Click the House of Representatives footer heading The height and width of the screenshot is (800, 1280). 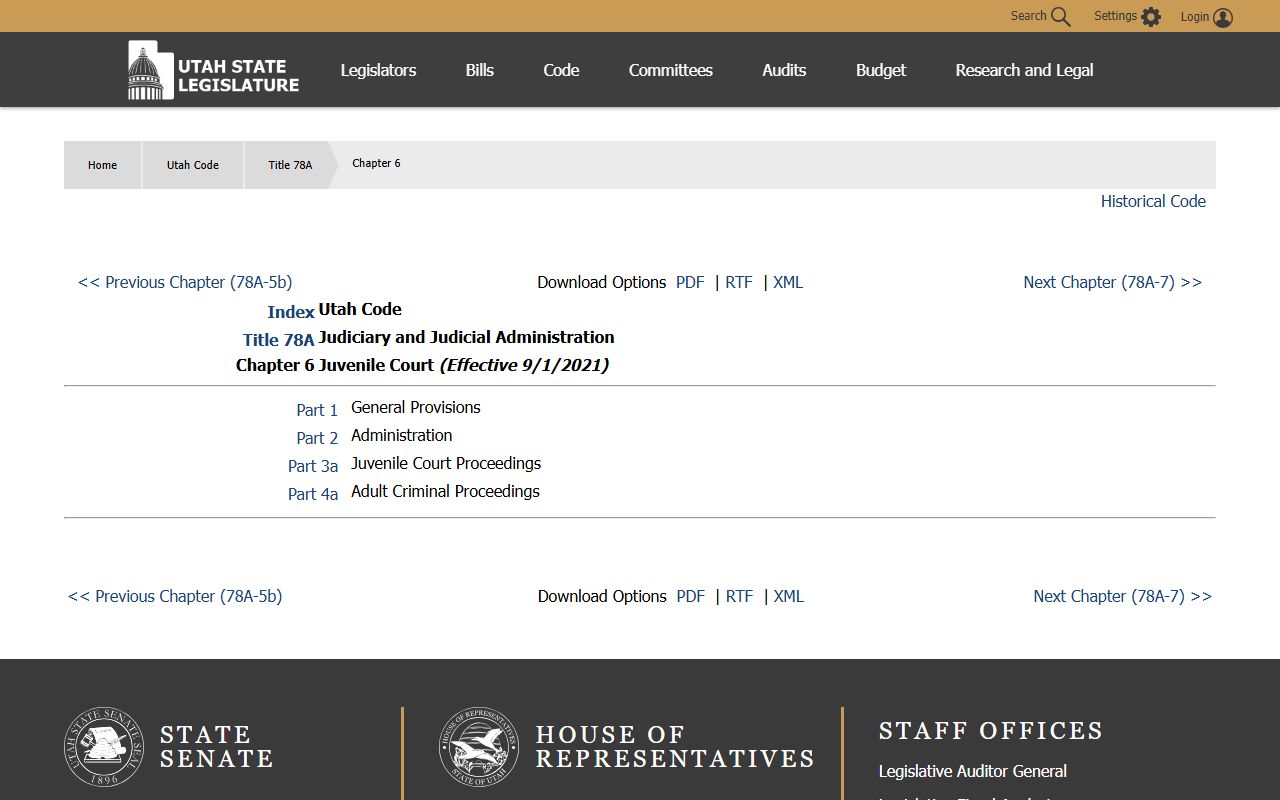pyautogui.click(x=675, y=747)
